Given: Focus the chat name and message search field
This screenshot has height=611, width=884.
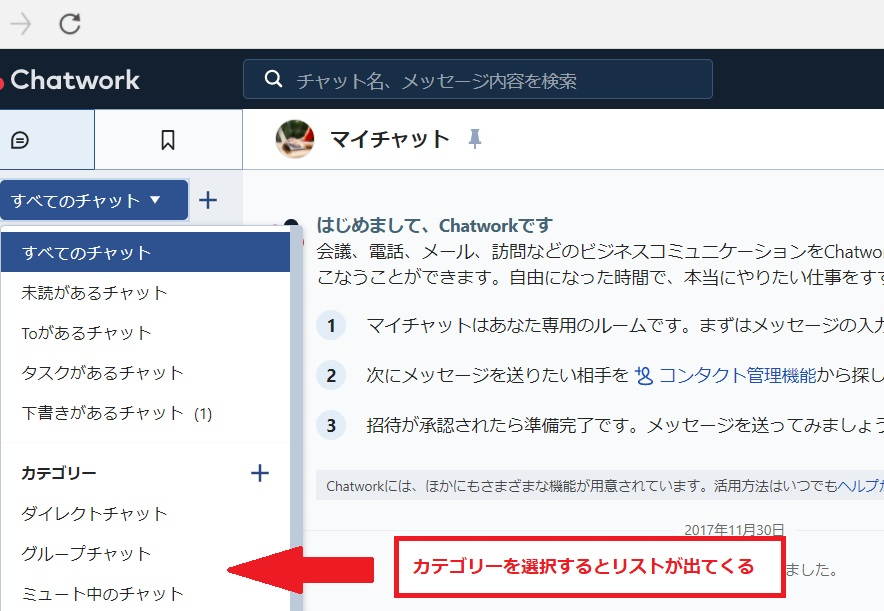Looking at the screenshot, I should pos(478,79).
